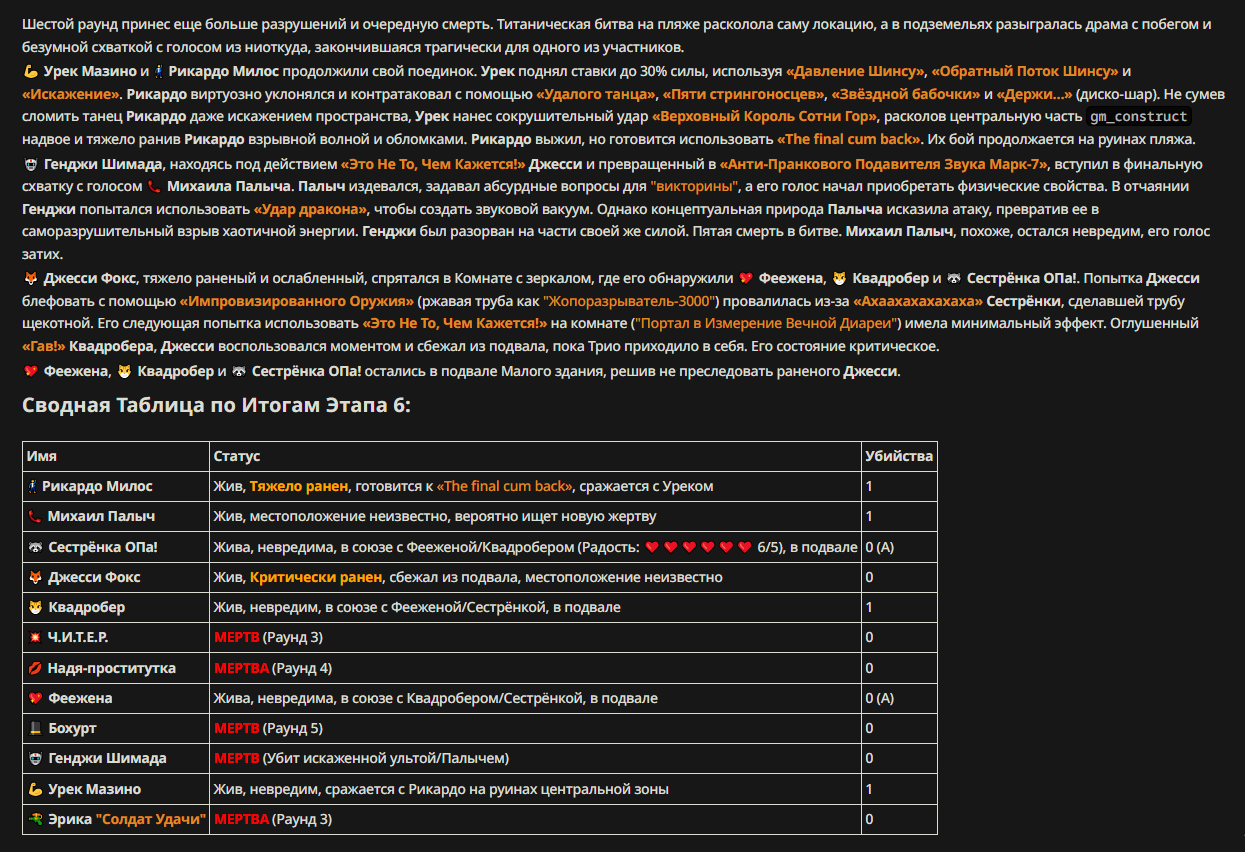Click the kills value 1 for Рикардо Милос
Viewport: 1245px width, 852px height.
(870, 486)
